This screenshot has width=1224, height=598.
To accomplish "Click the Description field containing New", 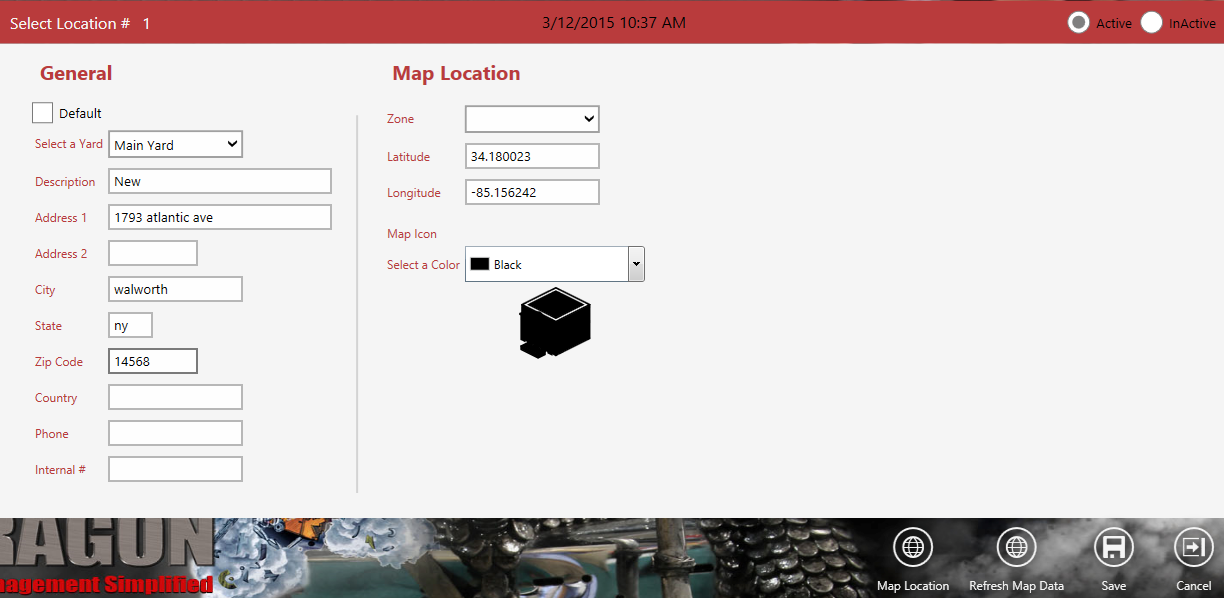I will (x=220, y=181).
